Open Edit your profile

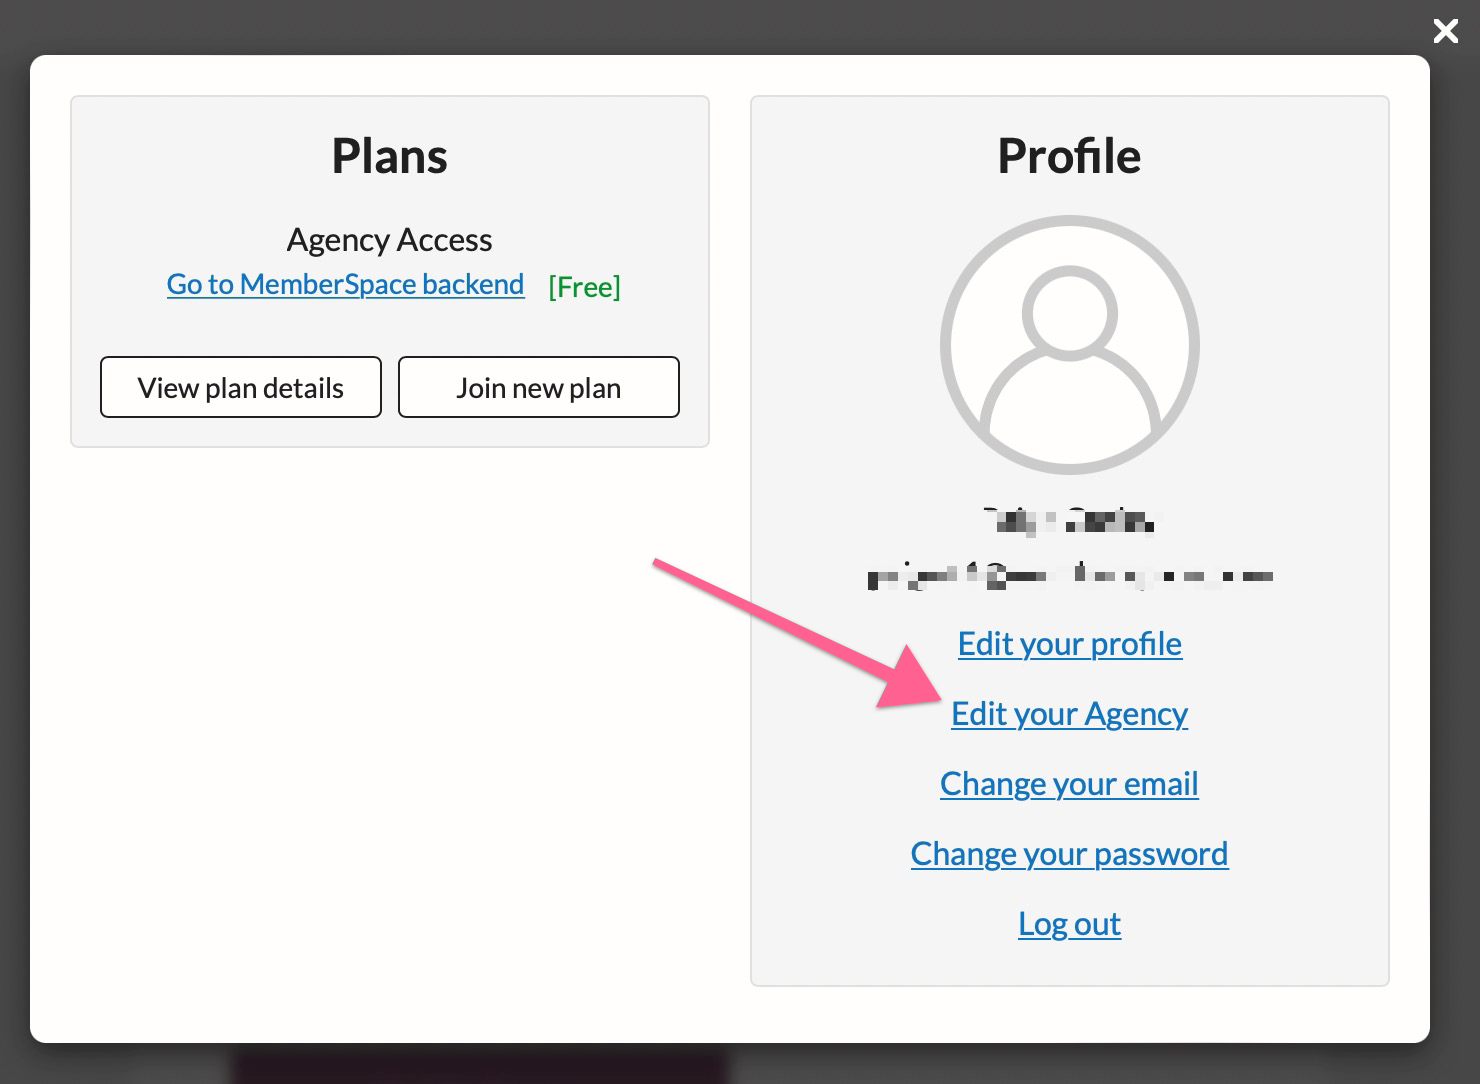(1069, 644)
